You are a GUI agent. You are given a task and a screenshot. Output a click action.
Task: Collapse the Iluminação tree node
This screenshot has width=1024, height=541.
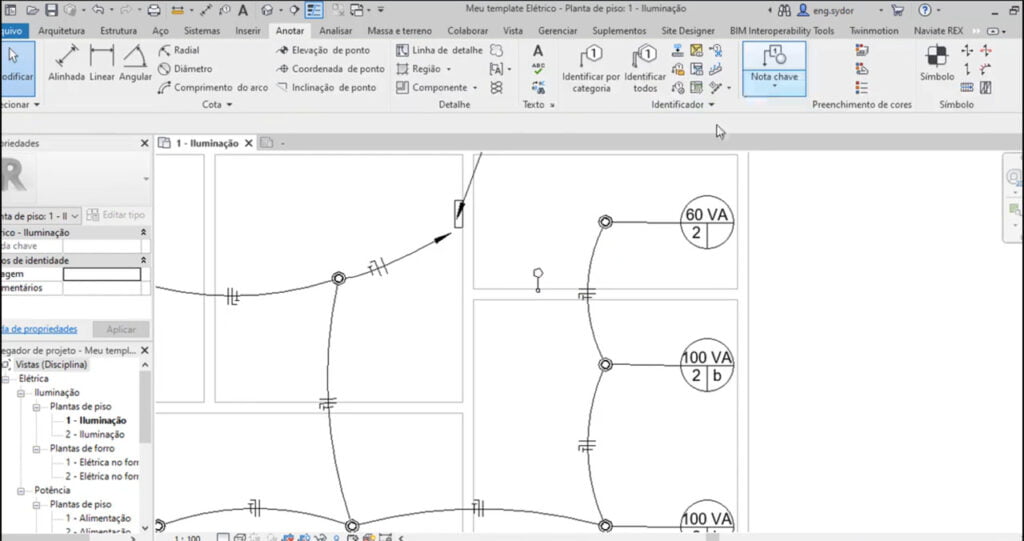tap(21, 393)
